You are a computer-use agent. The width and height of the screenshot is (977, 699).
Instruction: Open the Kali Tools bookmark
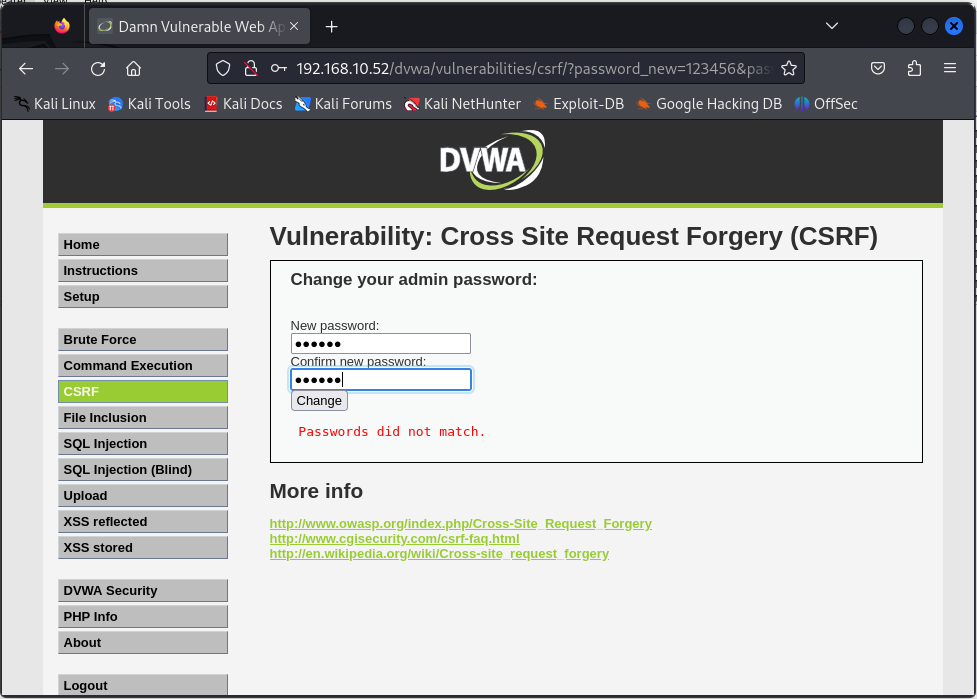pyautogui.click(x=150, y=104)
